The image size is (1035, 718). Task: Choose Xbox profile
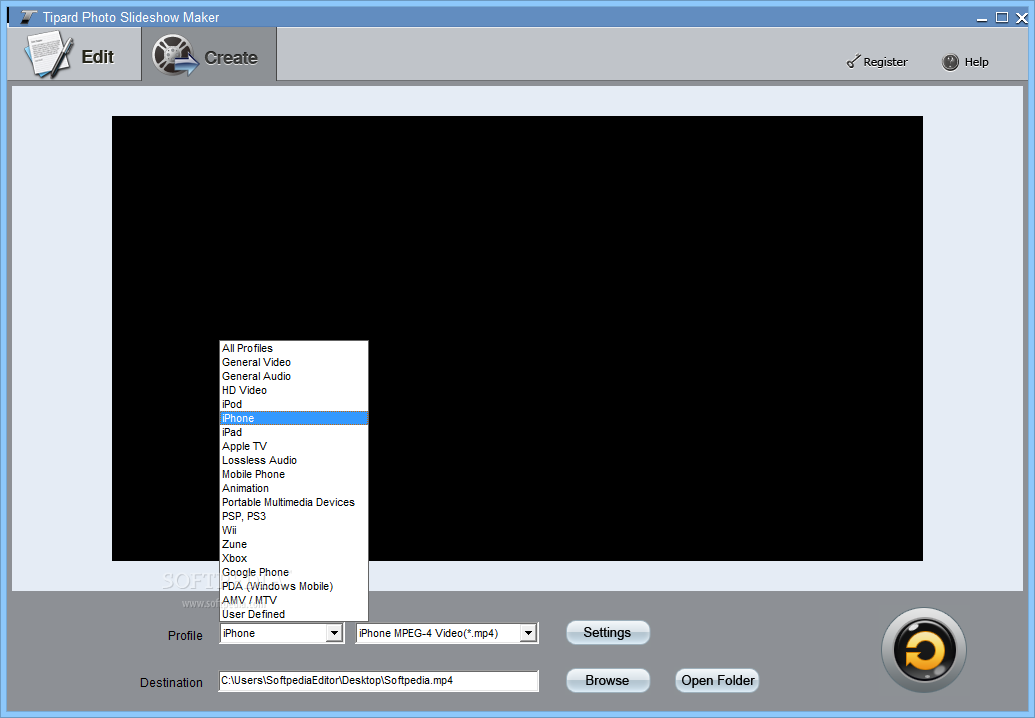point(293,558)
